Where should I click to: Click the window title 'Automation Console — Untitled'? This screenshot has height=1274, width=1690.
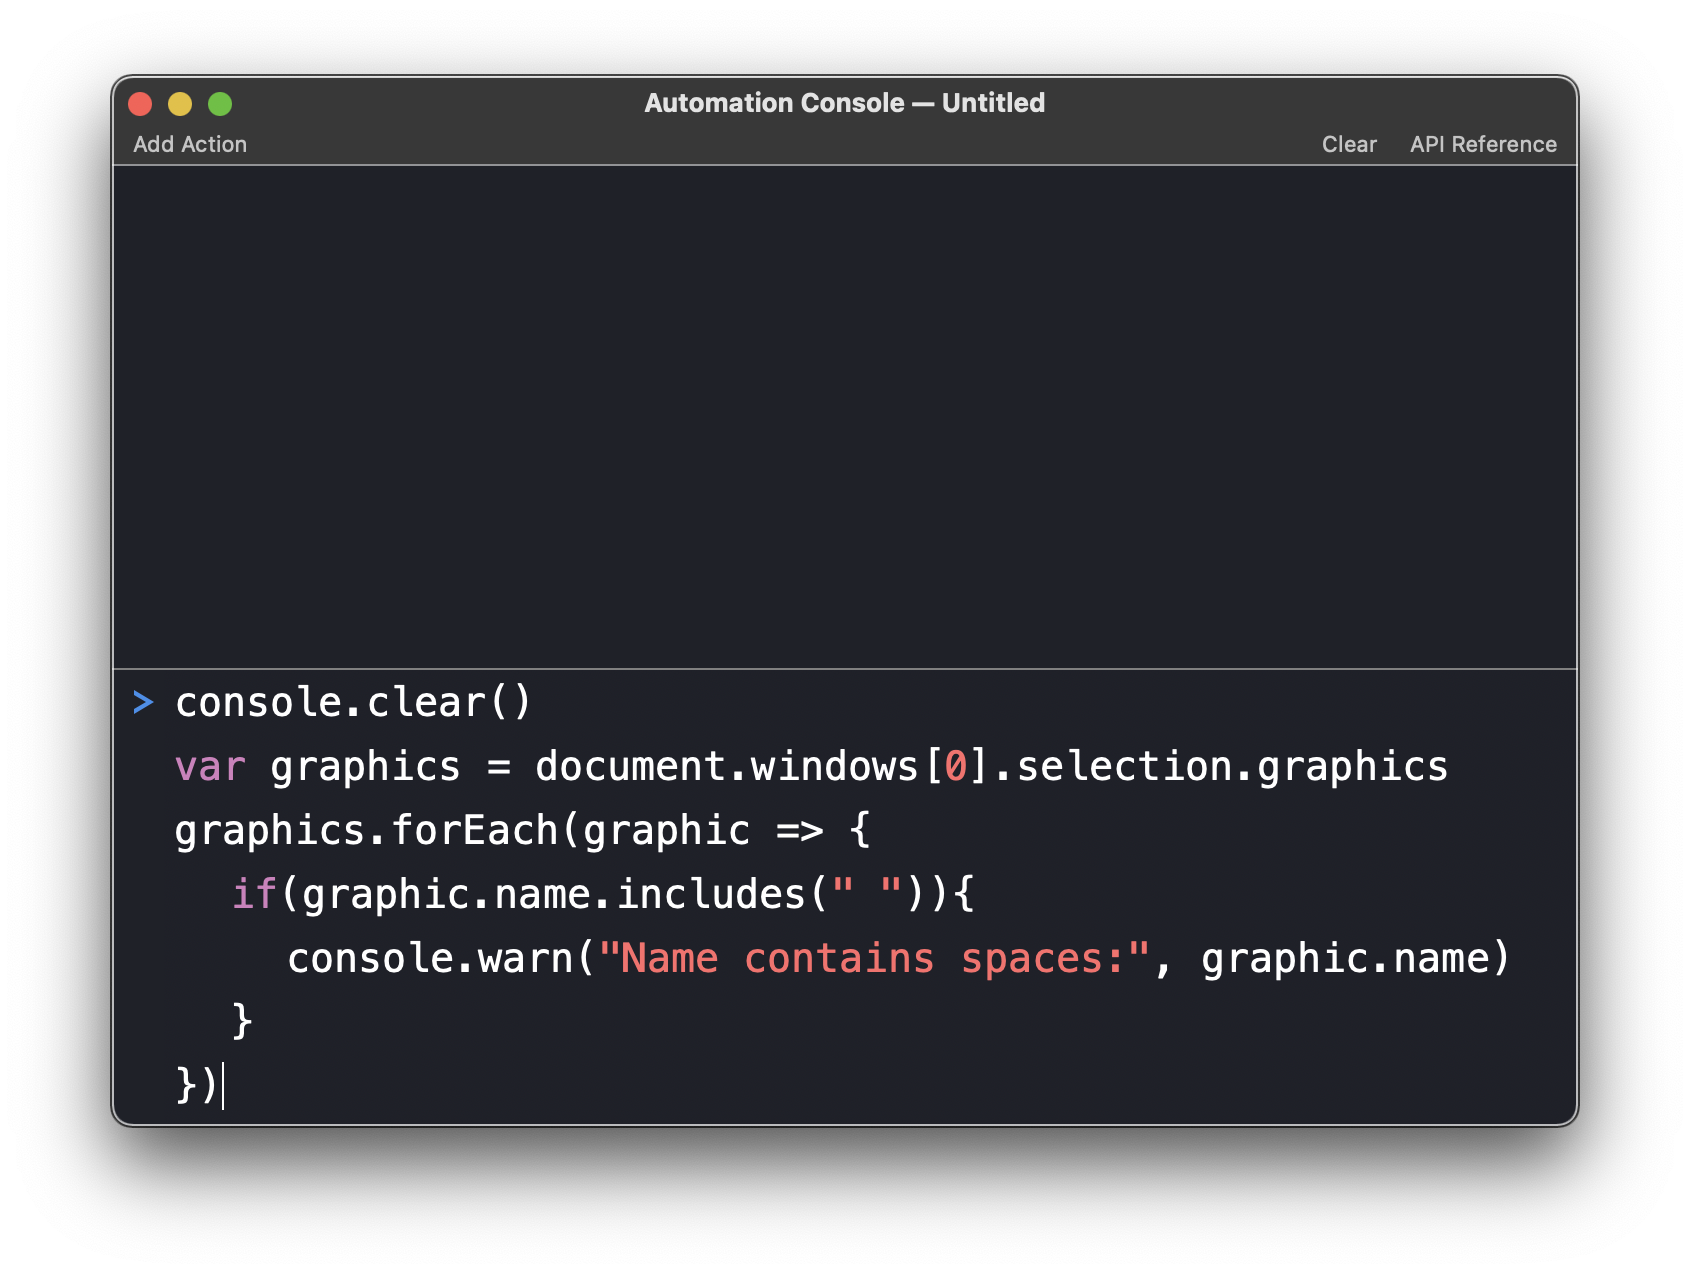click(x=844, y=103)
